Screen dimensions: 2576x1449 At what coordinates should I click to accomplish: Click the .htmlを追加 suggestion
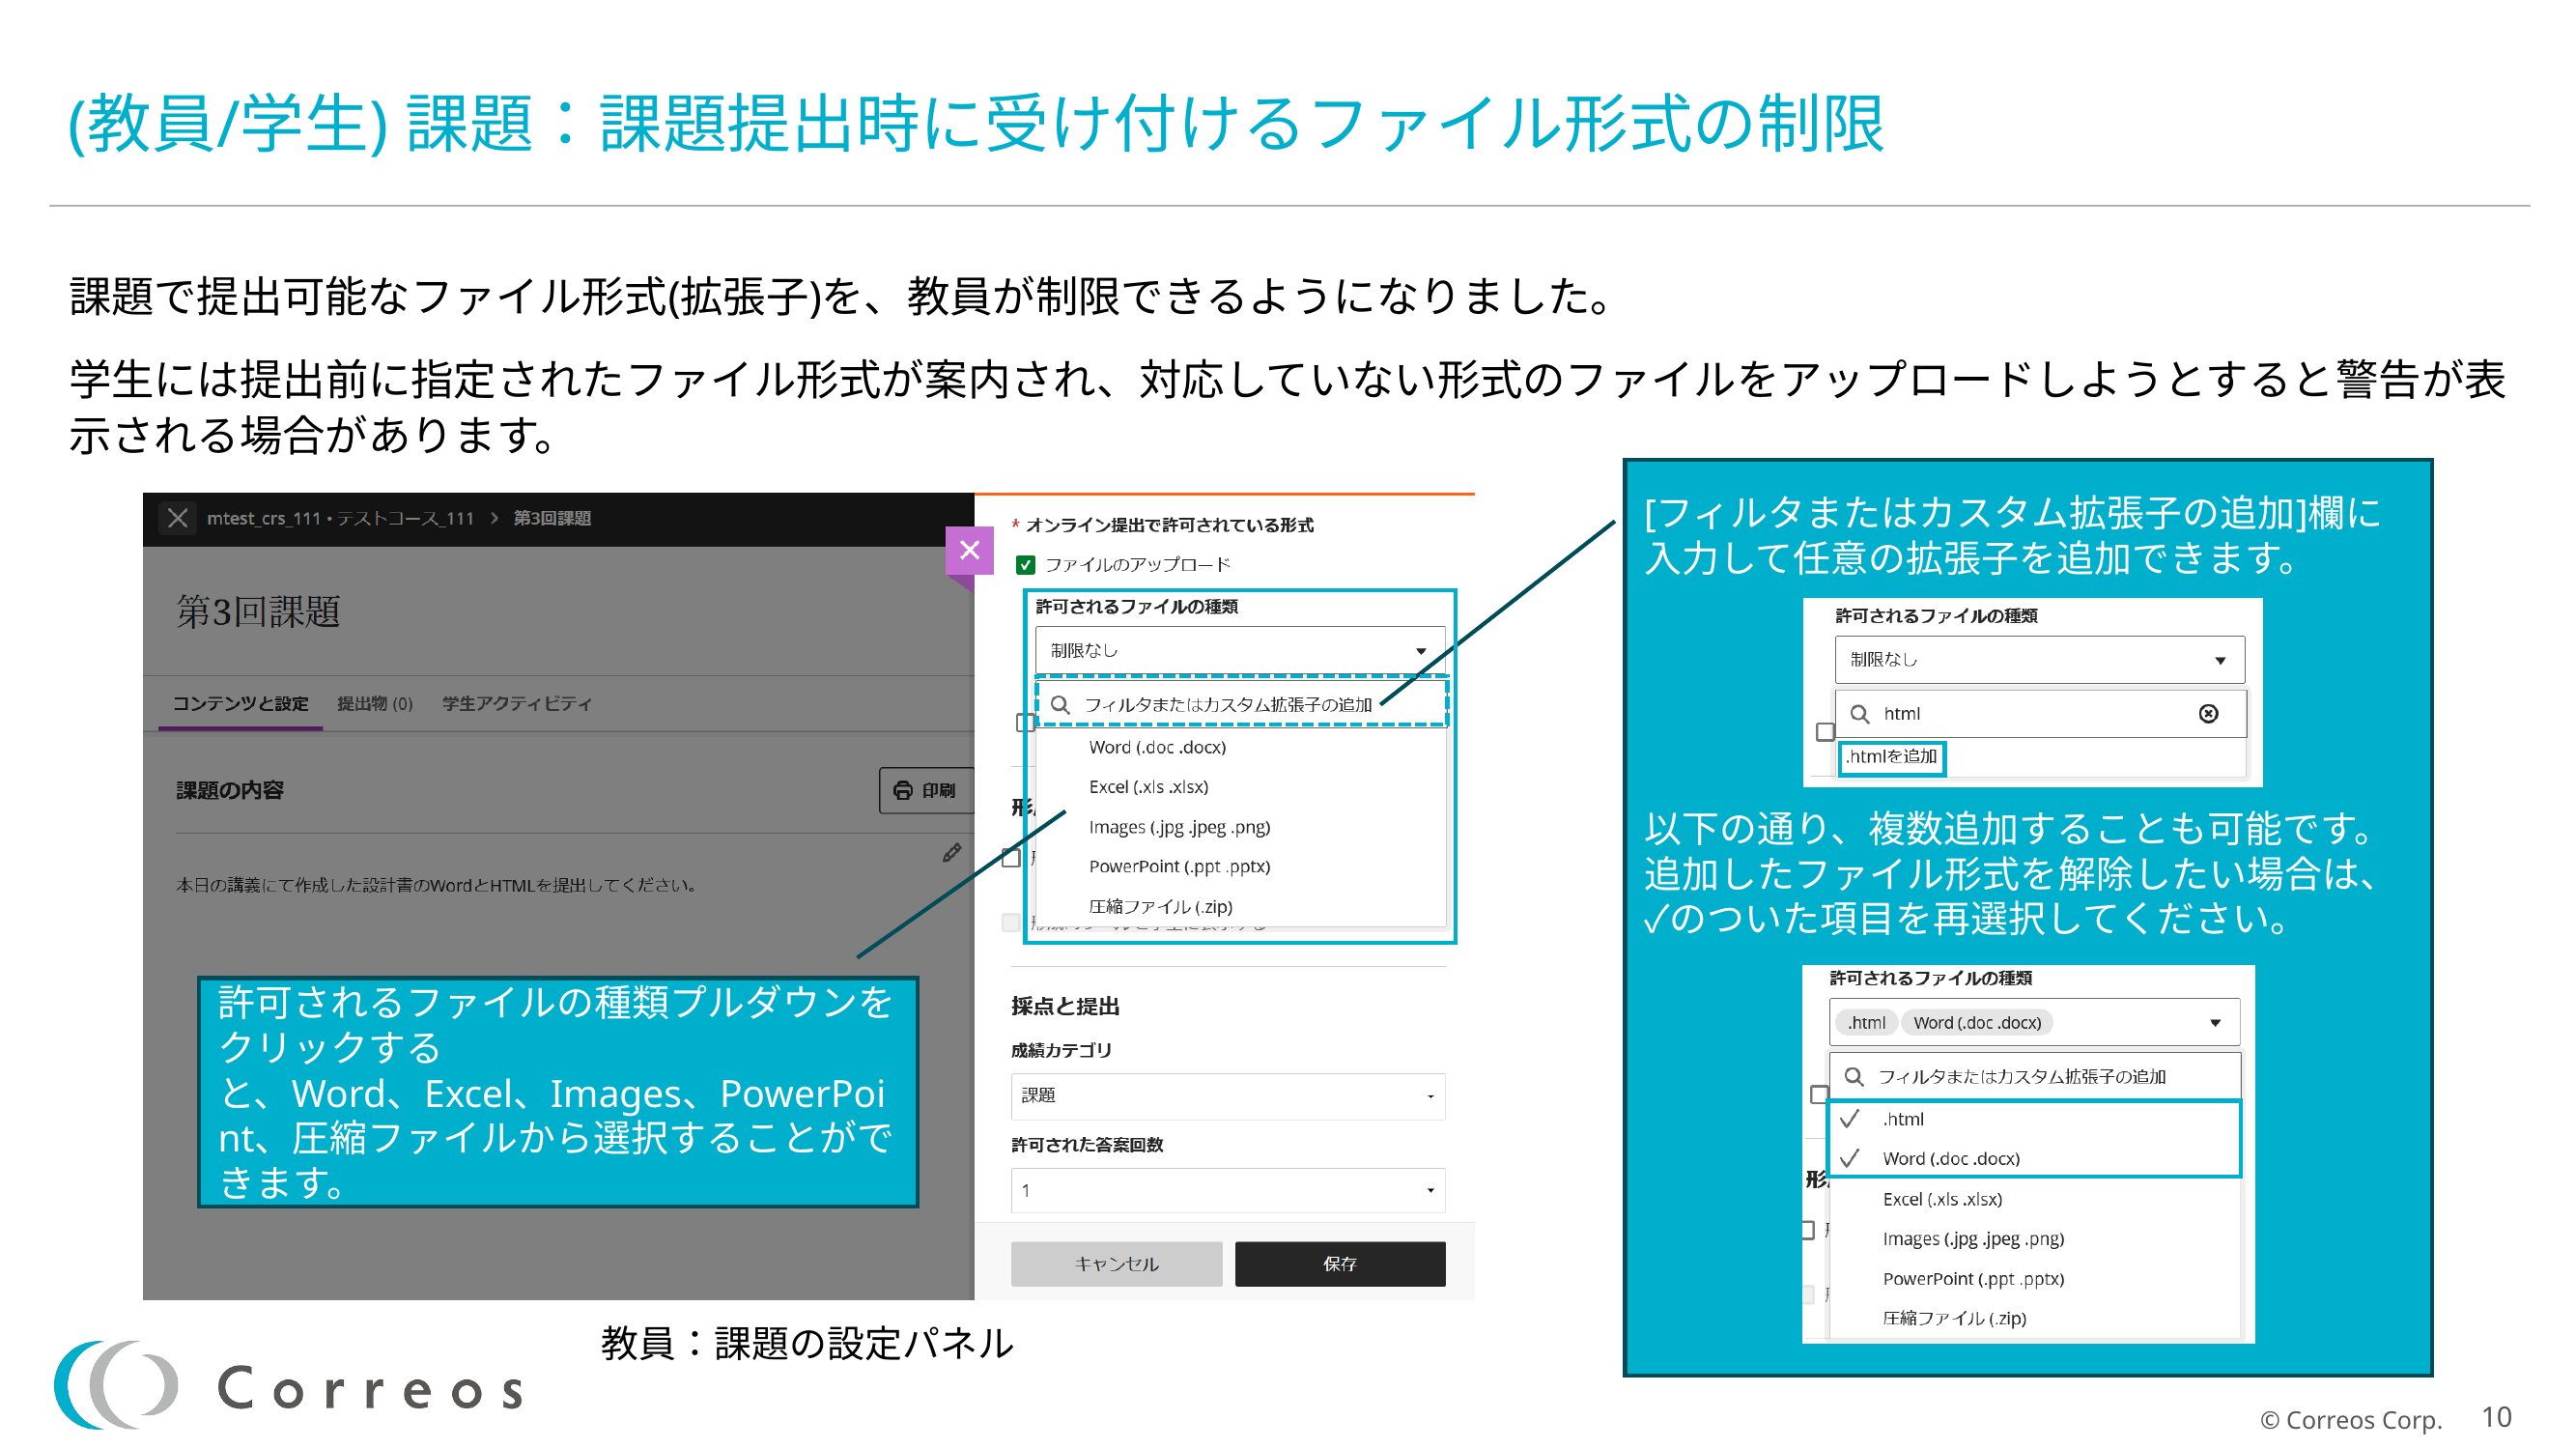(x=1891, y=757)
